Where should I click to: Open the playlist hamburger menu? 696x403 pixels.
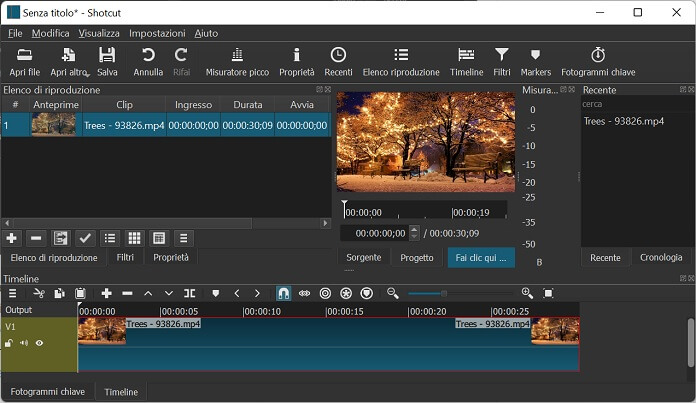(183, 238)
